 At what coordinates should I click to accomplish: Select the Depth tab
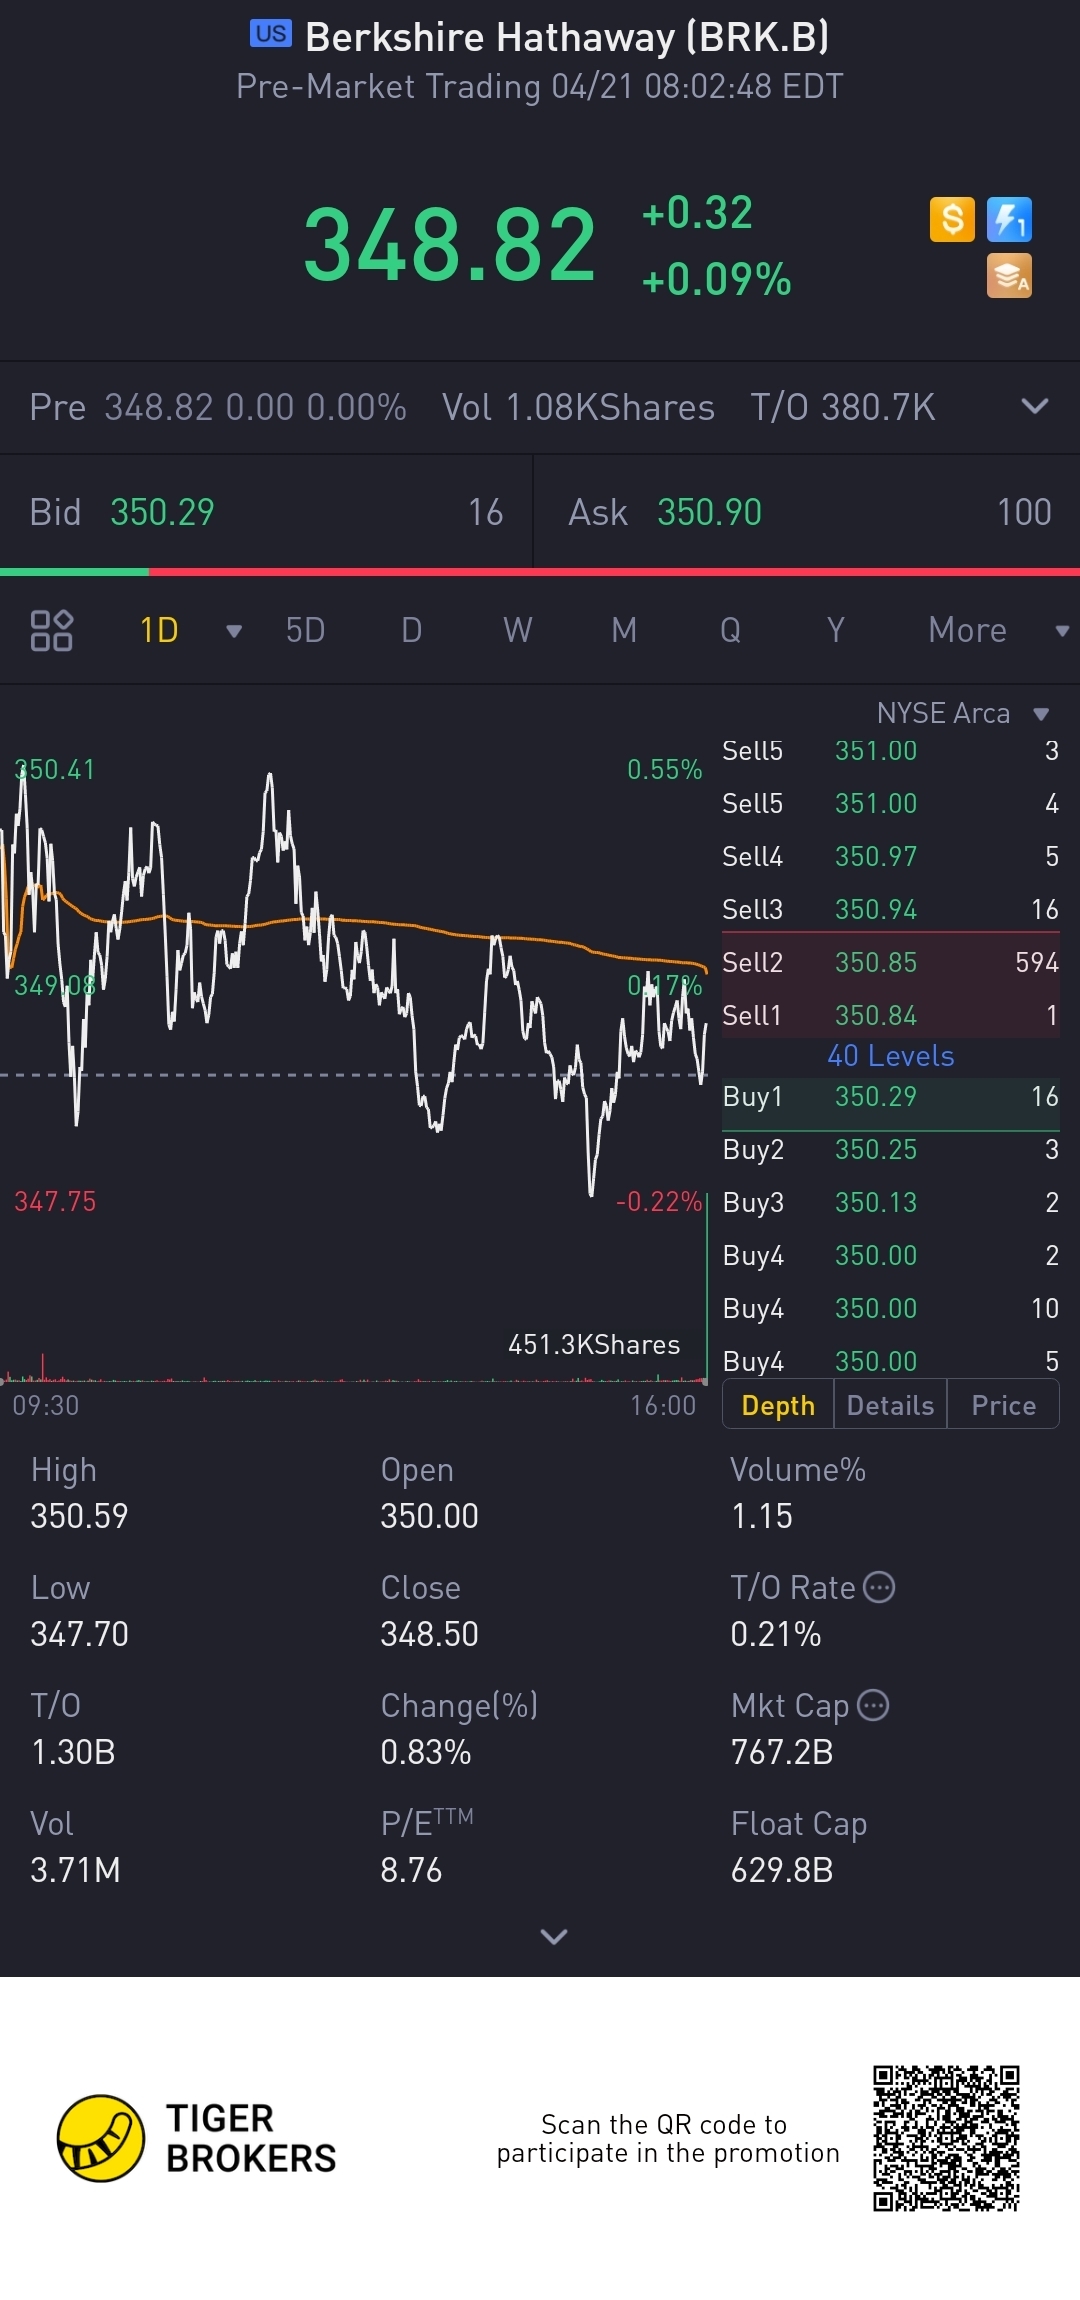click(x=778, y=1405)
